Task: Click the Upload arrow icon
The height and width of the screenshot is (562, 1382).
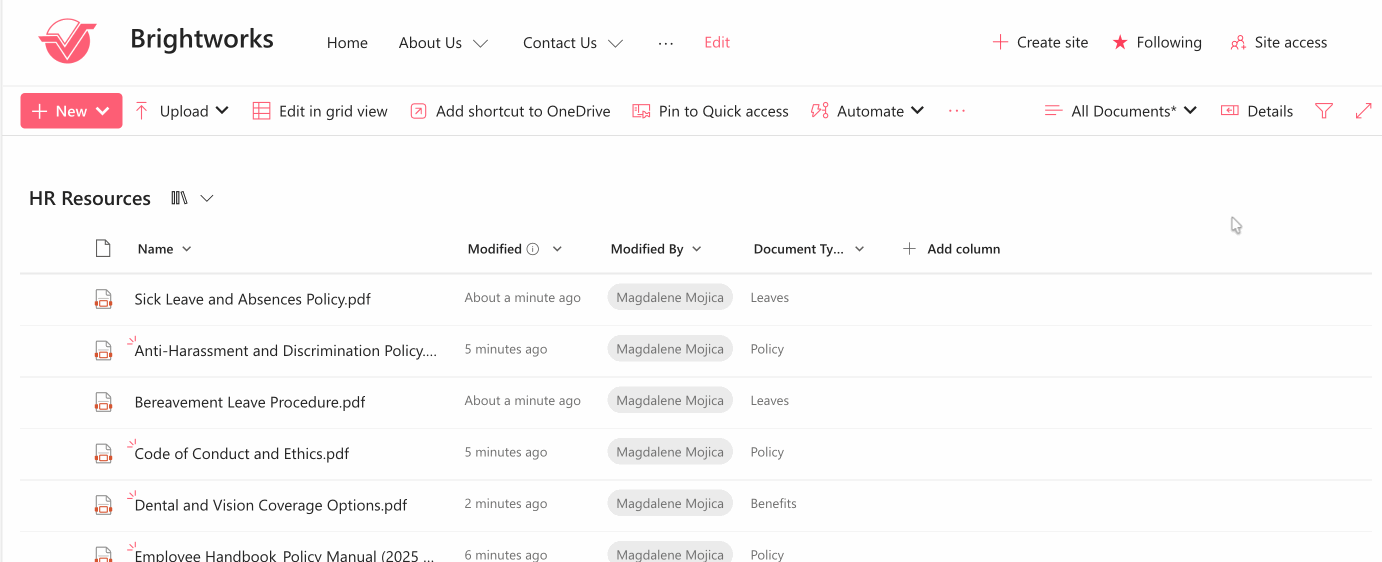Action: click(x=141, y=111)
